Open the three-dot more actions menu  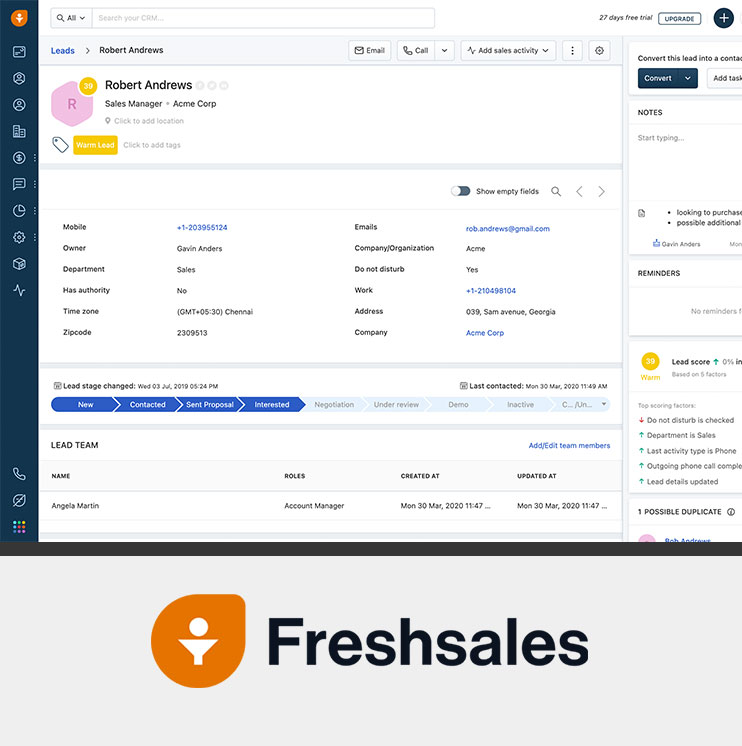(572, 50)
